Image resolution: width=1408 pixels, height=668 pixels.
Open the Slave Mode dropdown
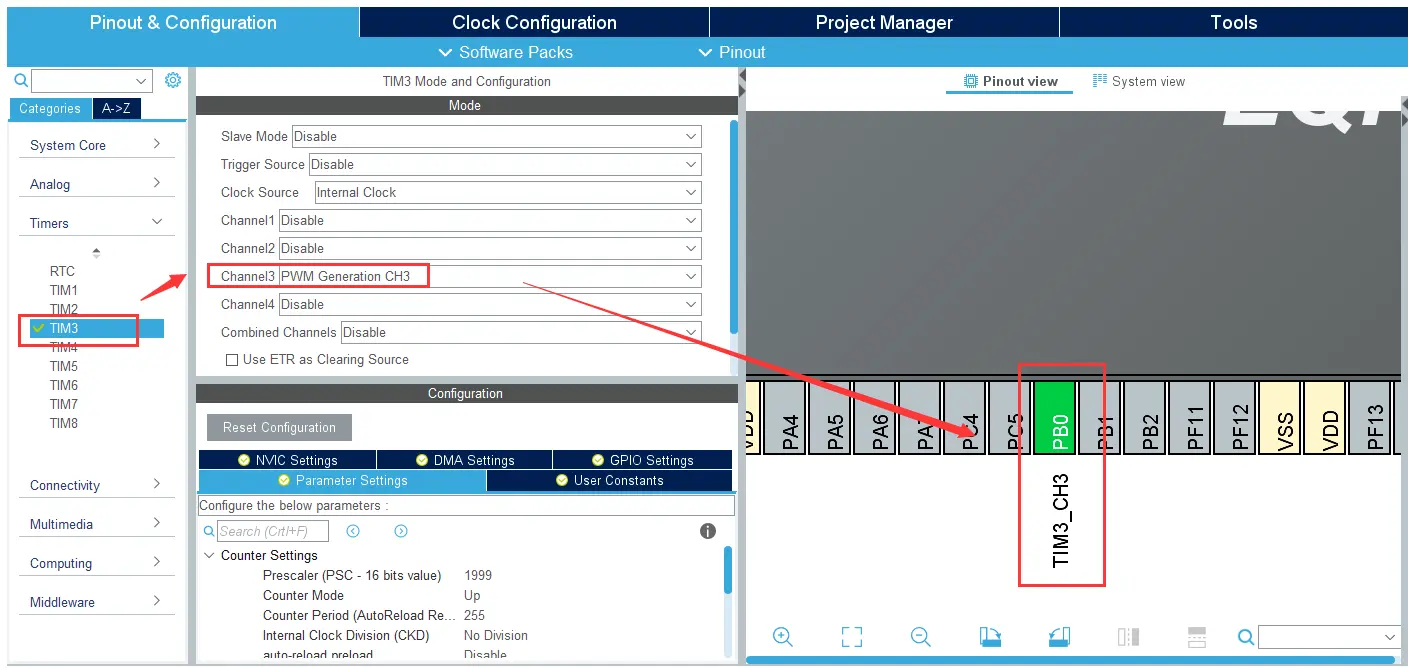[496, 136]
